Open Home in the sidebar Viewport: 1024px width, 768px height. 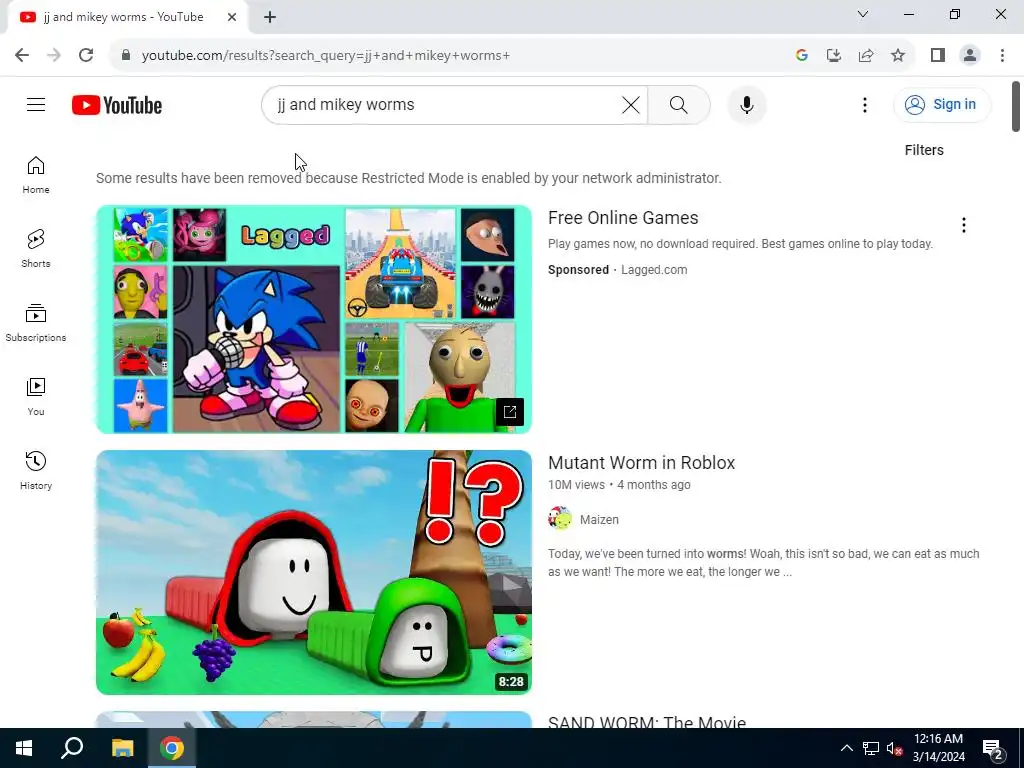[36, 175]
